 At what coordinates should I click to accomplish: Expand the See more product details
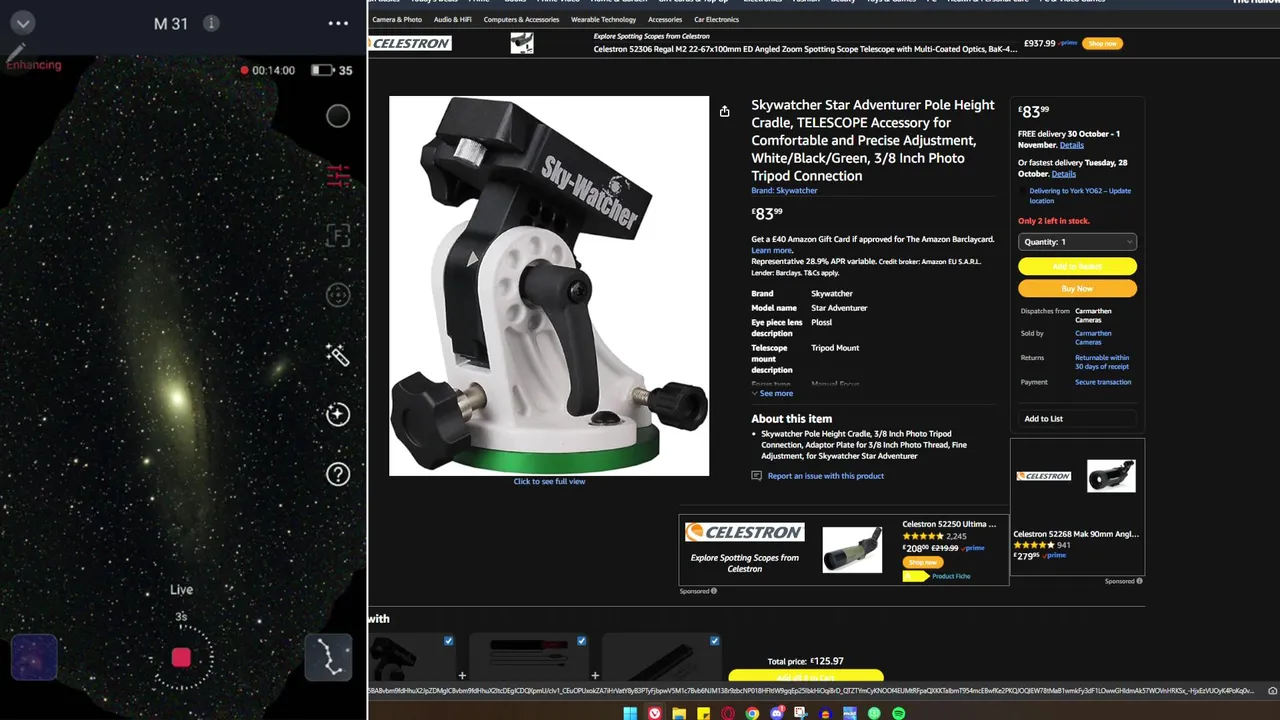[772, 393]
